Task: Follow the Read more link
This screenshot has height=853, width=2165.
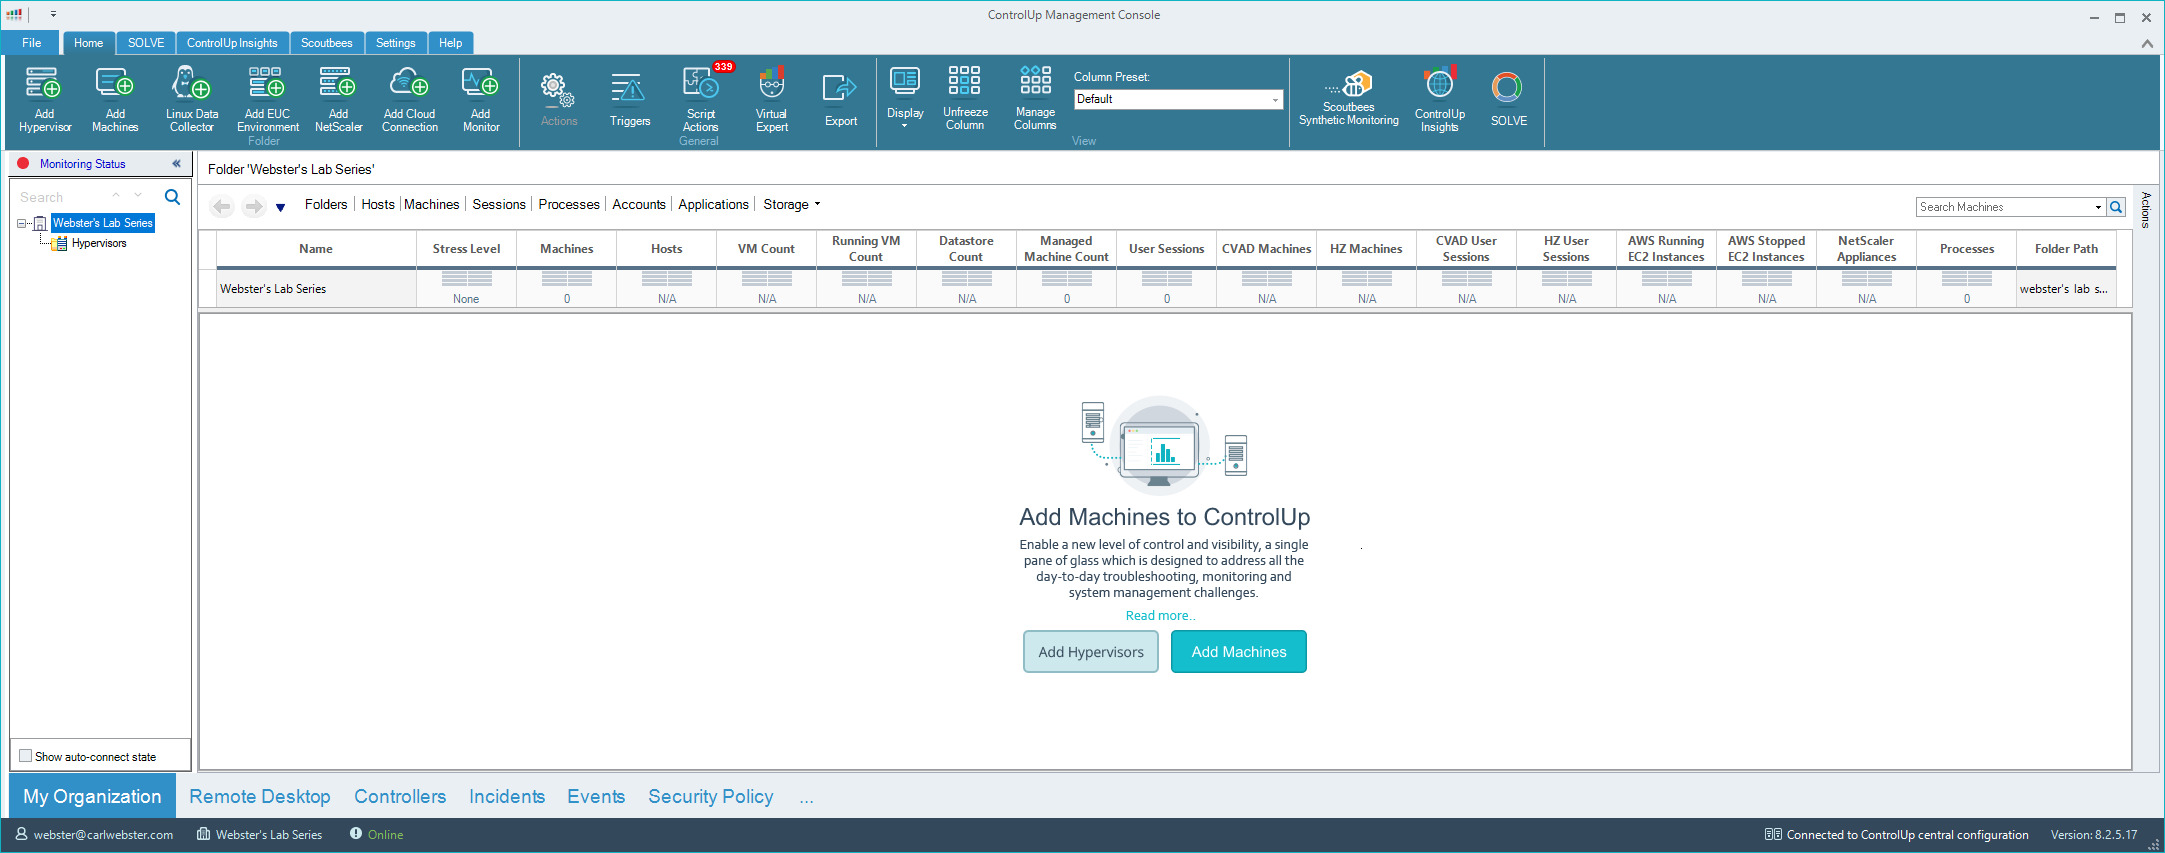Action: point(1159,616)
